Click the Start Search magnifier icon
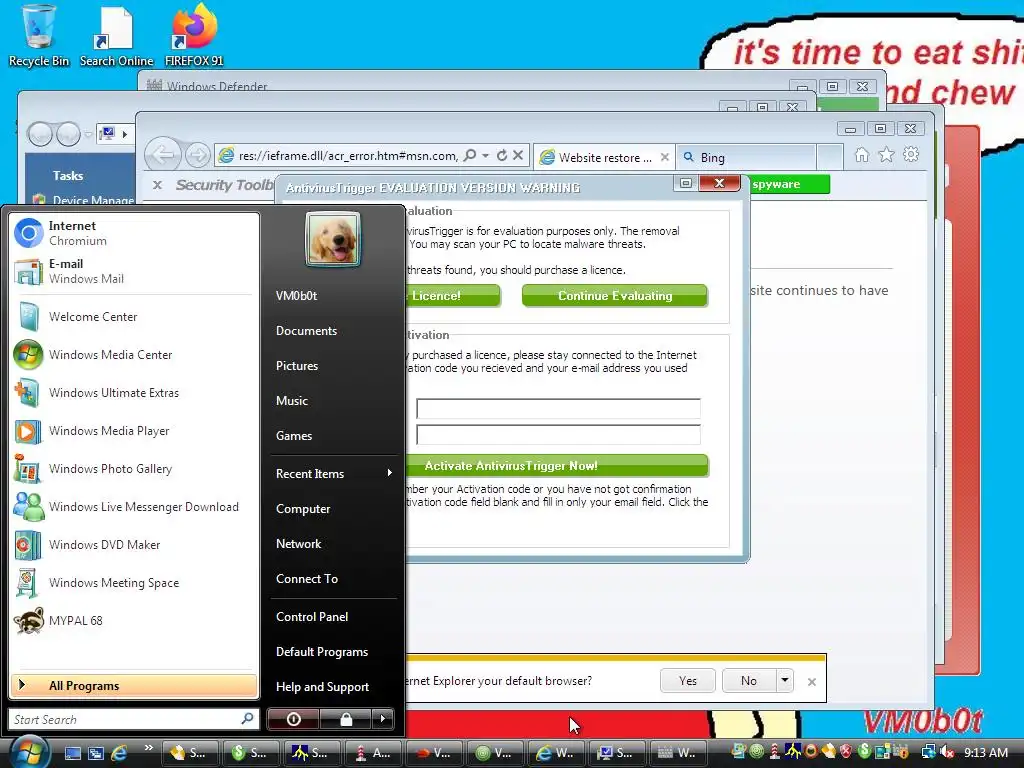The width and height of the screenshot is (1024, 768). coord(248,718)
